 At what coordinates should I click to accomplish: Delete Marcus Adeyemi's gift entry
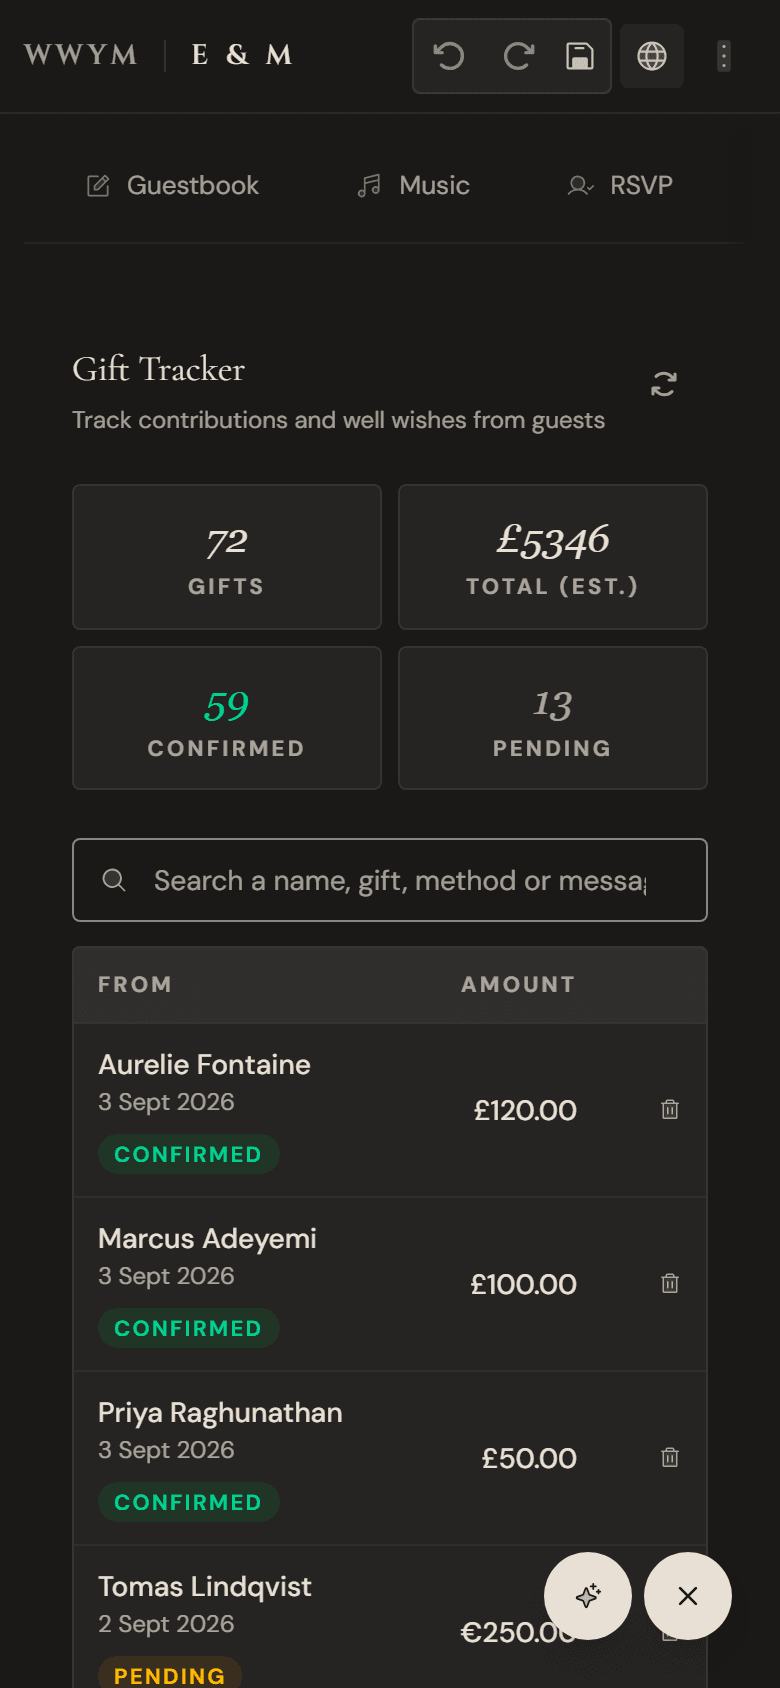pos(670,1283)
